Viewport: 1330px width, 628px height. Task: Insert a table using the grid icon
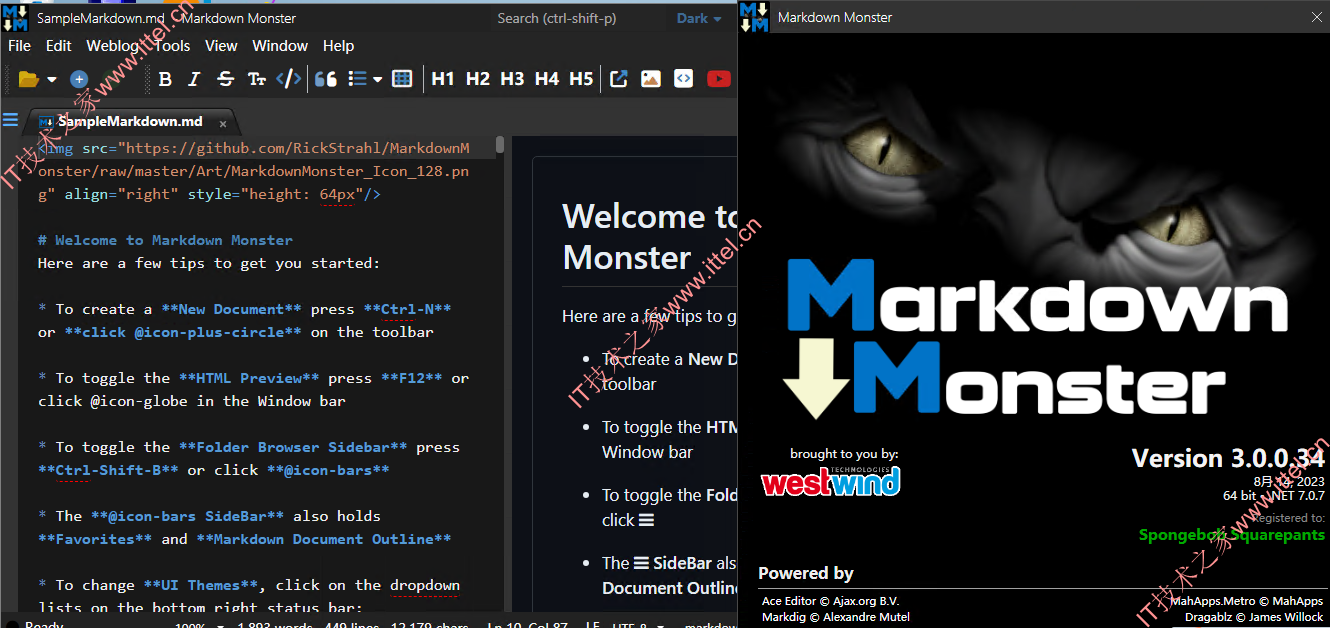pyautogui.click(x=402, y=79)
